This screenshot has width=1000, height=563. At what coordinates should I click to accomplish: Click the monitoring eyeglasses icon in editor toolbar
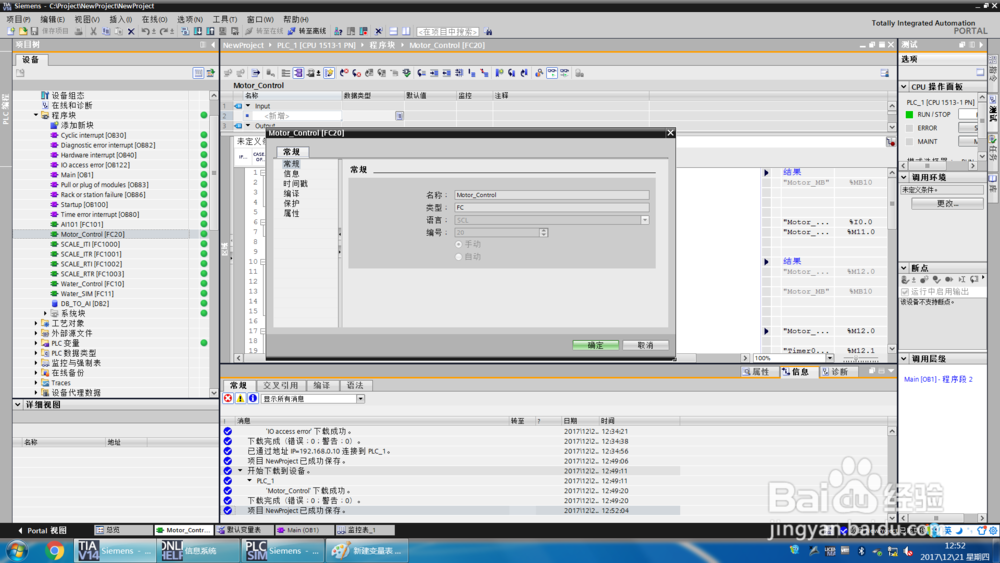[x=552, y=73]
